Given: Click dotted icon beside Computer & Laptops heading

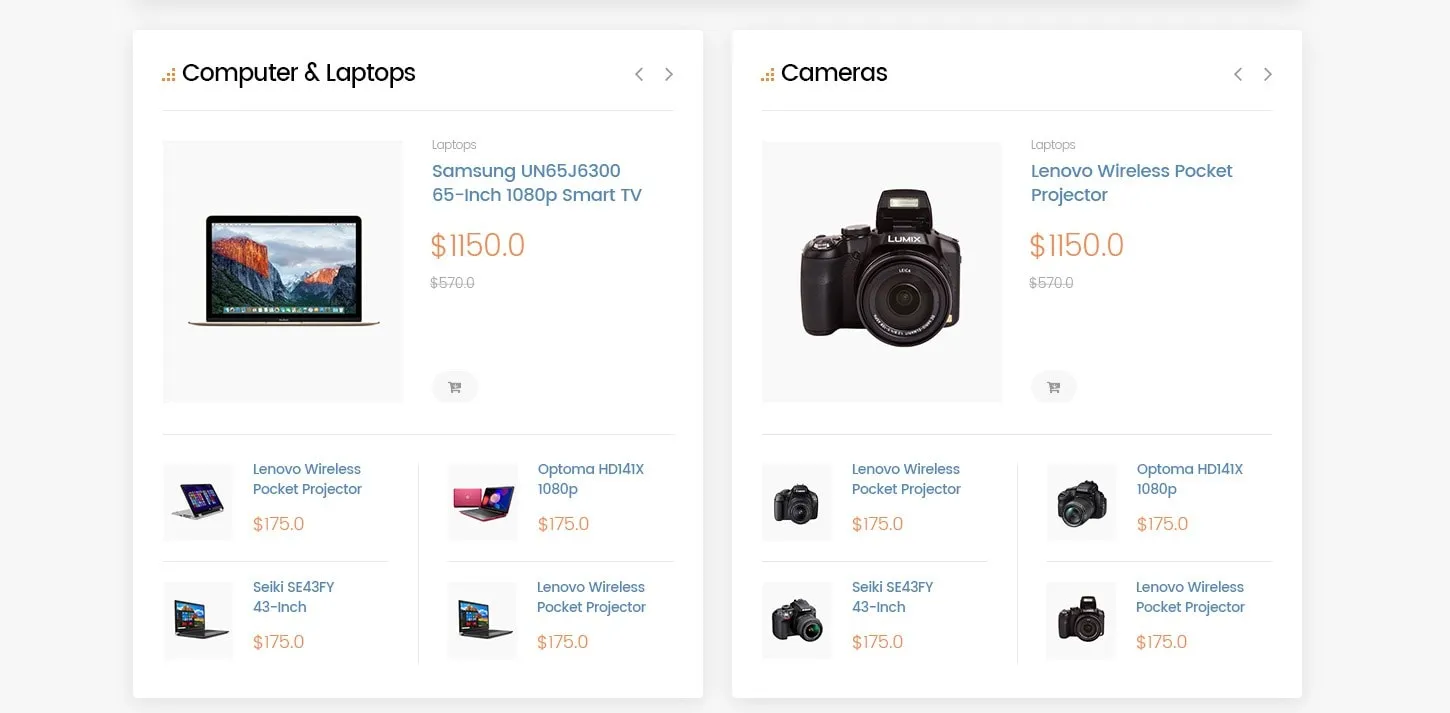Looking at the screenshot, I should click(x=169, y=75).
